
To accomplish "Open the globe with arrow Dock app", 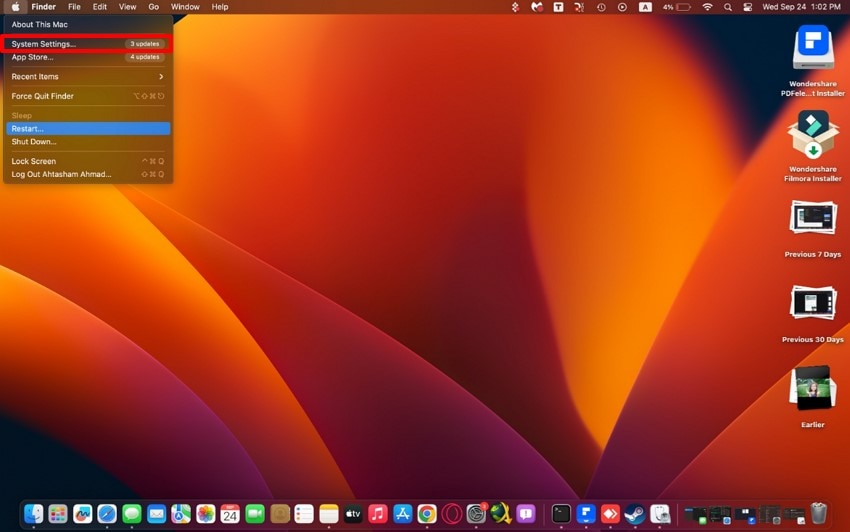I will [x=501, y=514].
